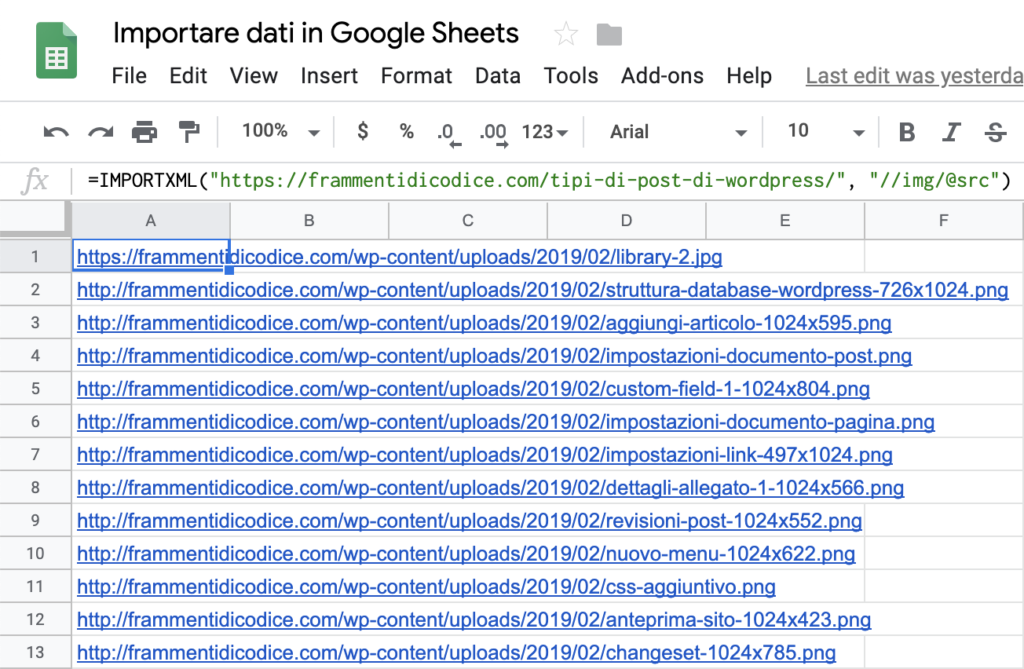Screen dimensions: 1024x669
Task: Select row 1 header
Action: coord(35,256)
